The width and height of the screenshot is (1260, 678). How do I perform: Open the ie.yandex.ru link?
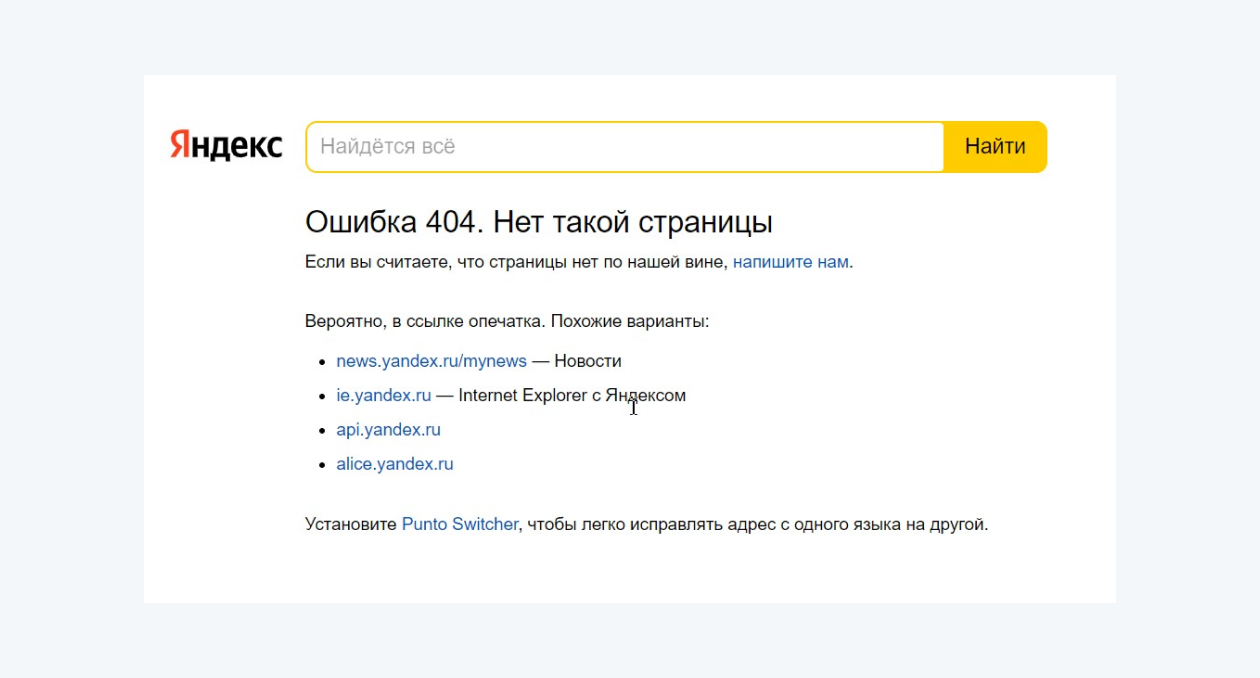point(384,395)
